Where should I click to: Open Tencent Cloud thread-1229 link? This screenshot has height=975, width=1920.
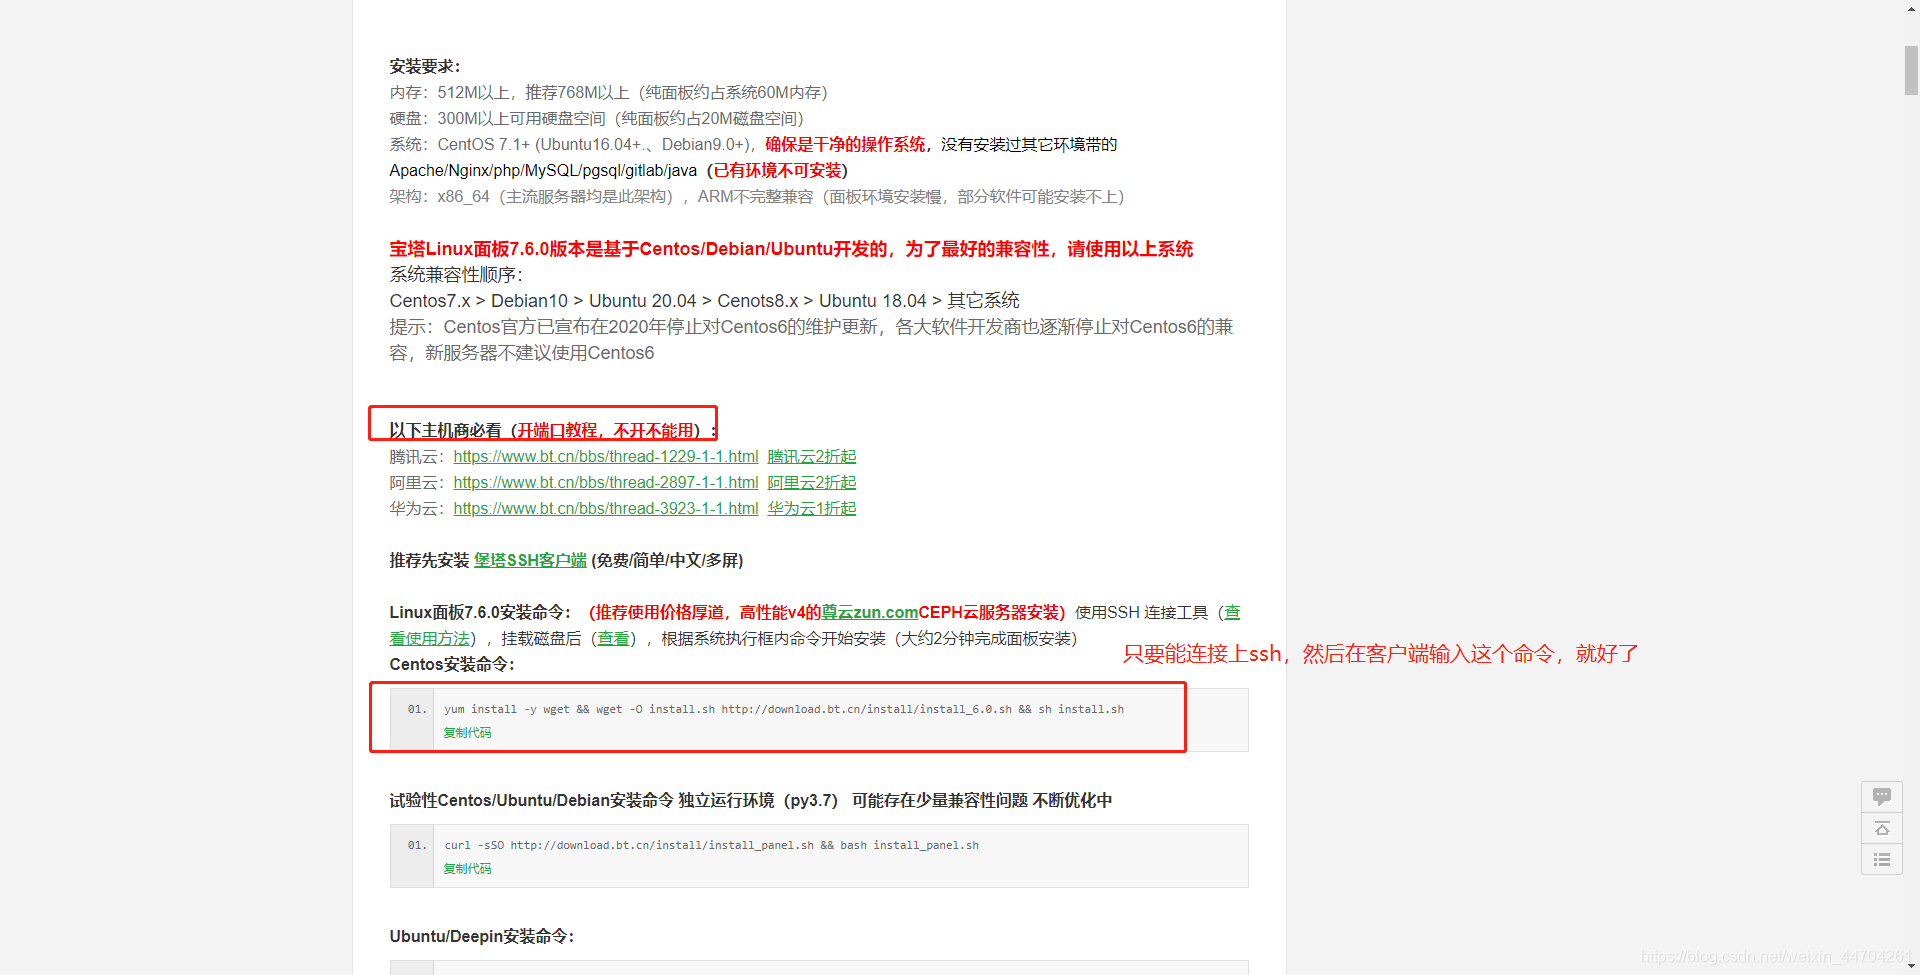coord(606,457)
